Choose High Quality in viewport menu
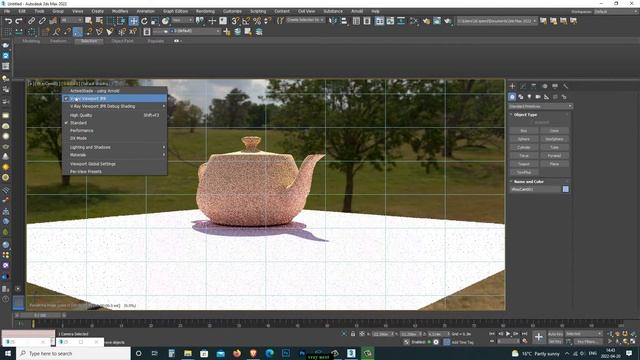The width and height of the screenshot is (640, 360). click(115, 116)
